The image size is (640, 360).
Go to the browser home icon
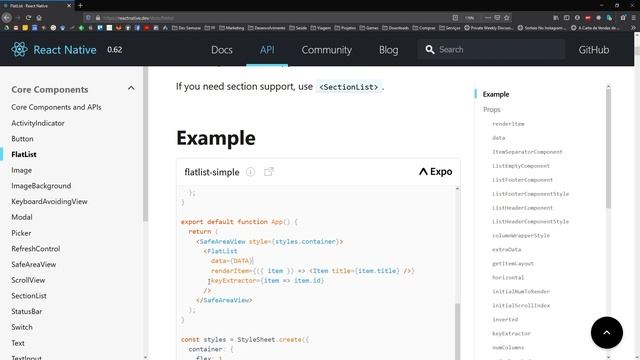39,18
